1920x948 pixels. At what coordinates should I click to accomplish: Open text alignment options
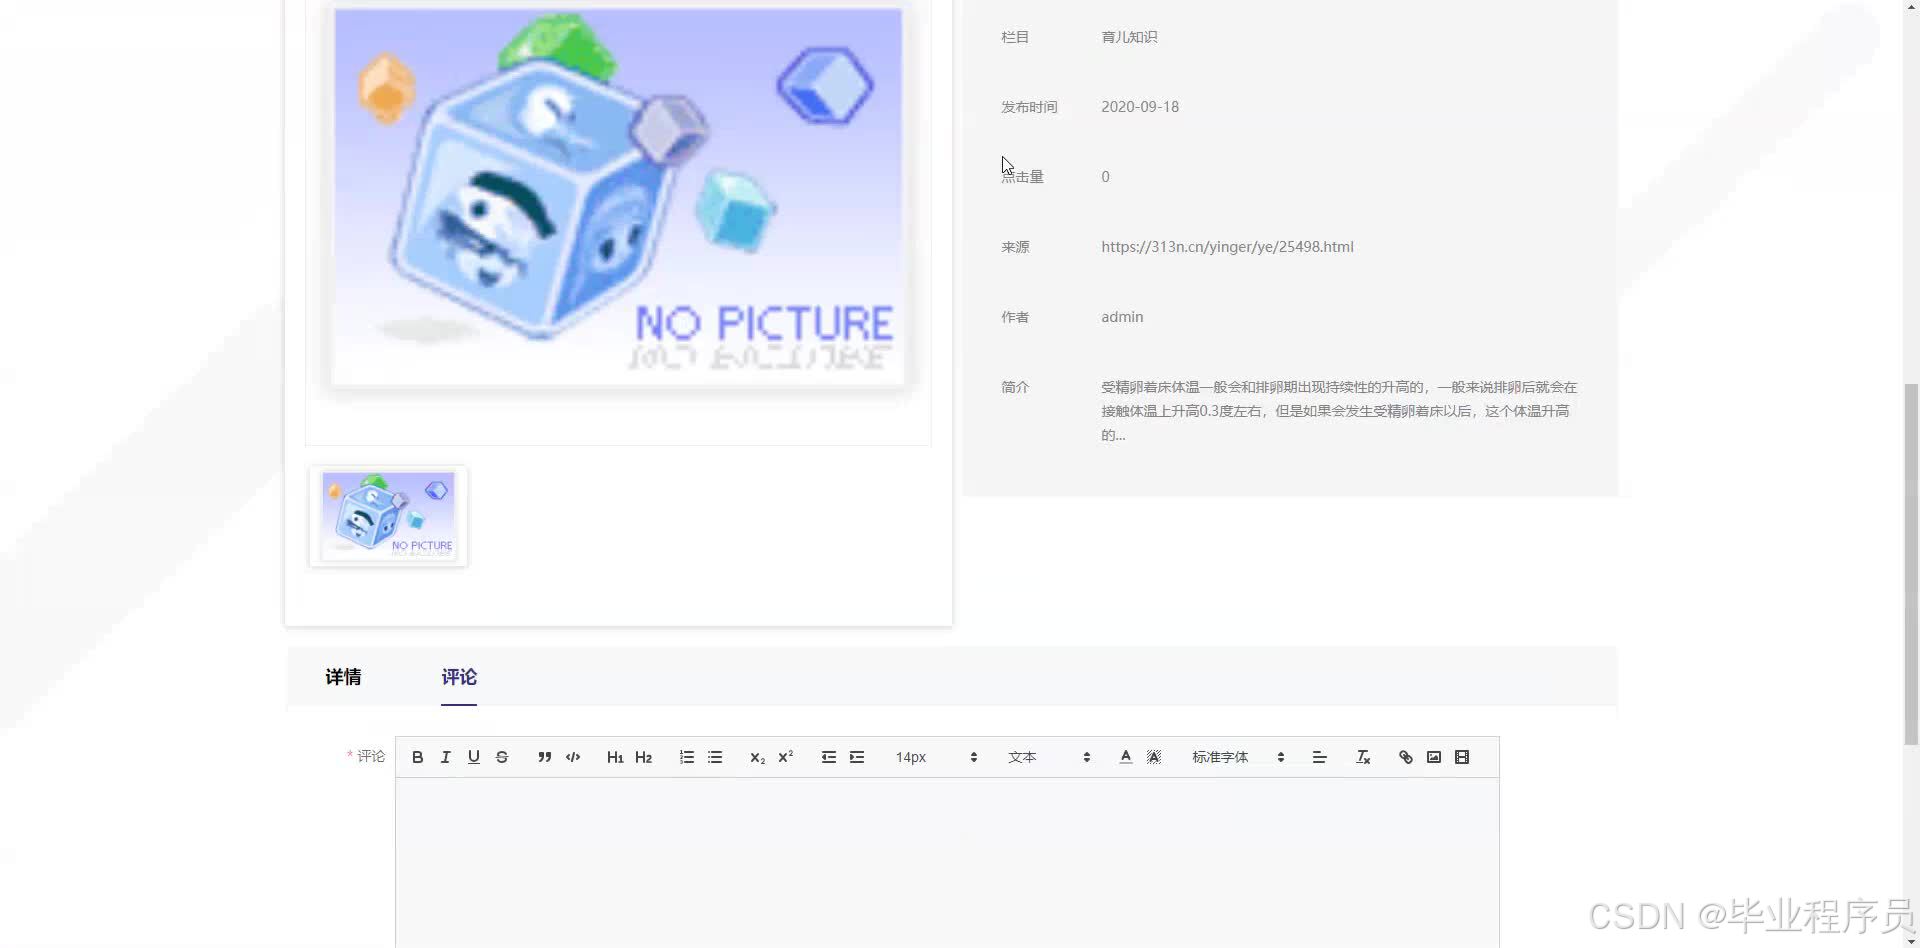(1320, 757)
